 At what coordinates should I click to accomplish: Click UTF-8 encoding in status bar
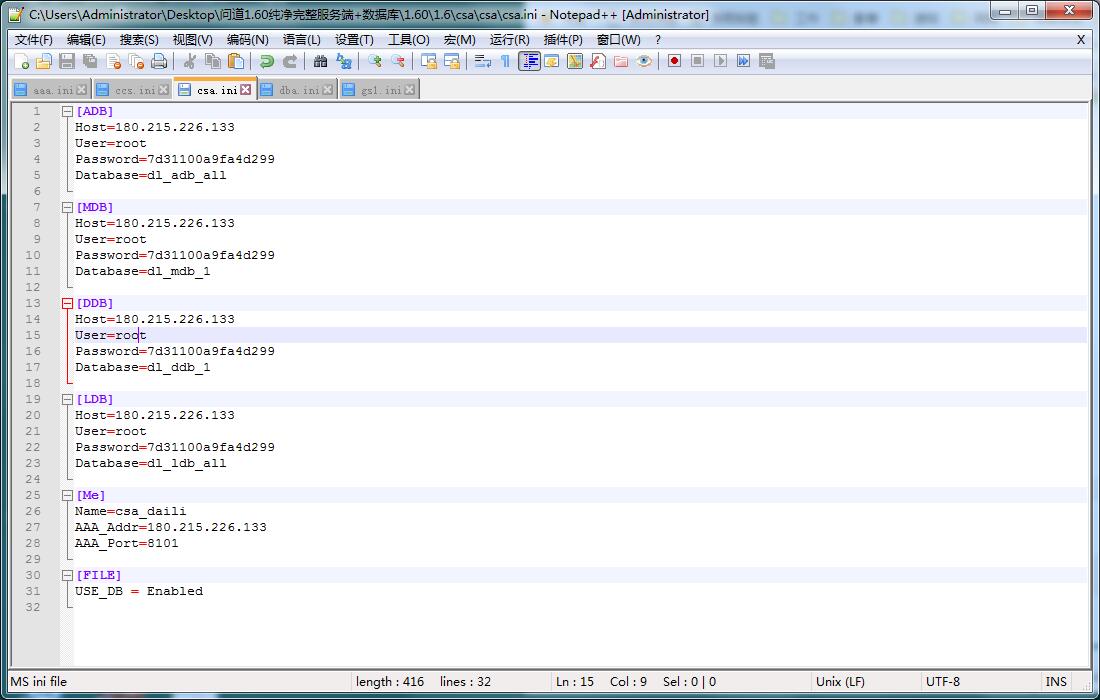point(942,682)
